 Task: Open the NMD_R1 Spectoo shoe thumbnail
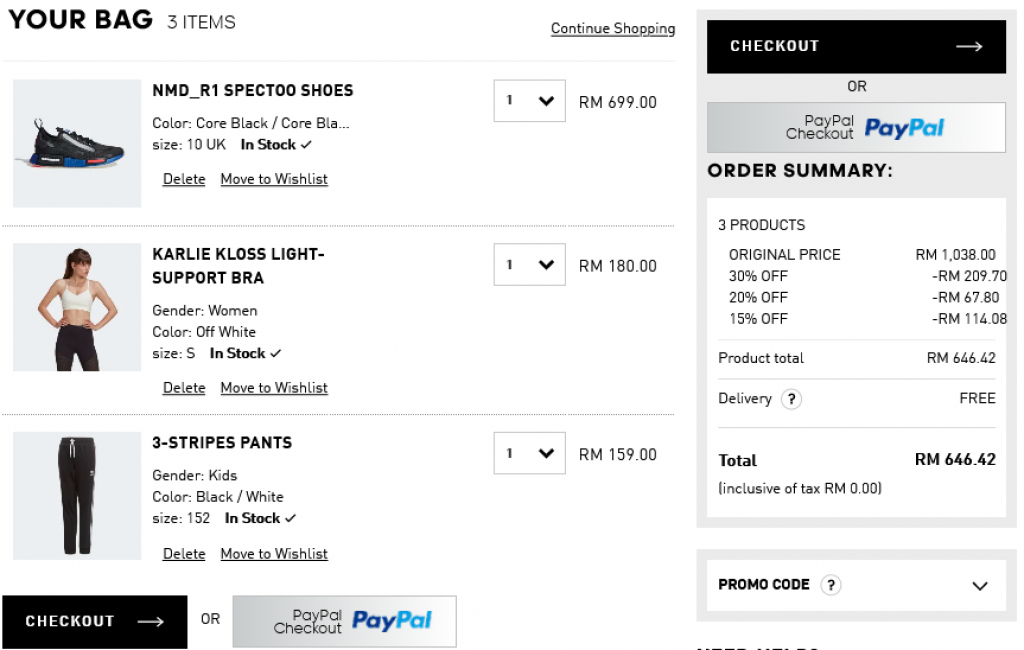click(x=77, y=144)
